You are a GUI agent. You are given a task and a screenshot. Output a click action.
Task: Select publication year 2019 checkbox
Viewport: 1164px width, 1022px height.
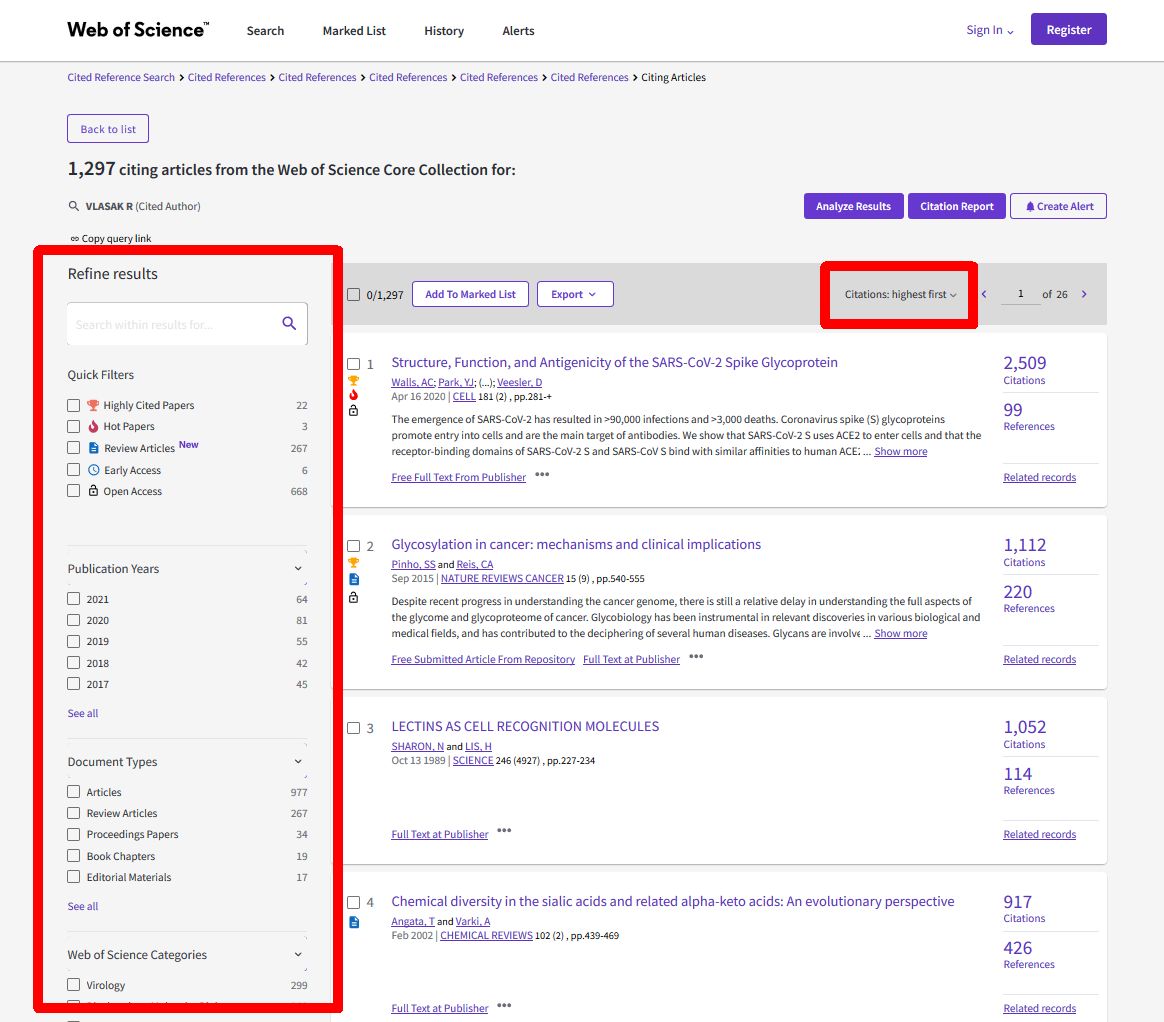[x=73, y=641]
